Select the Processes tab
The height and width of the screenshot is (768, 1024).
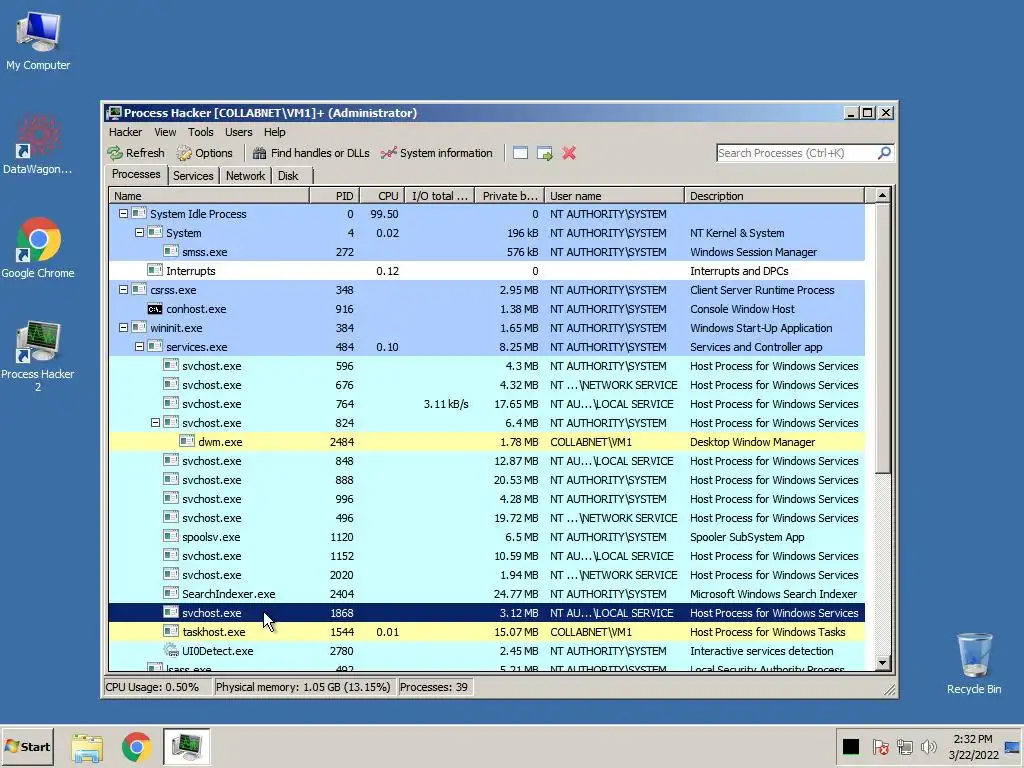(136, 174)
